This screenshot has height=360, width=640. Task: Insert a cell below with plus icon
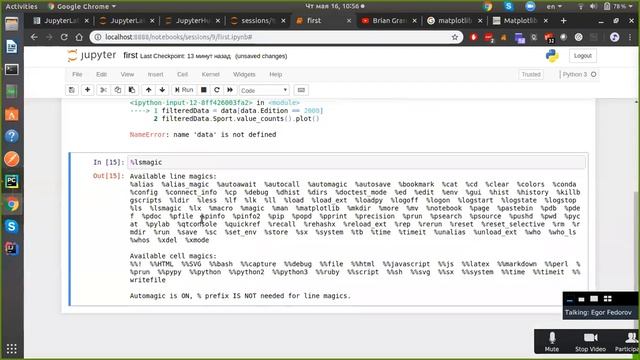point(87,90)
